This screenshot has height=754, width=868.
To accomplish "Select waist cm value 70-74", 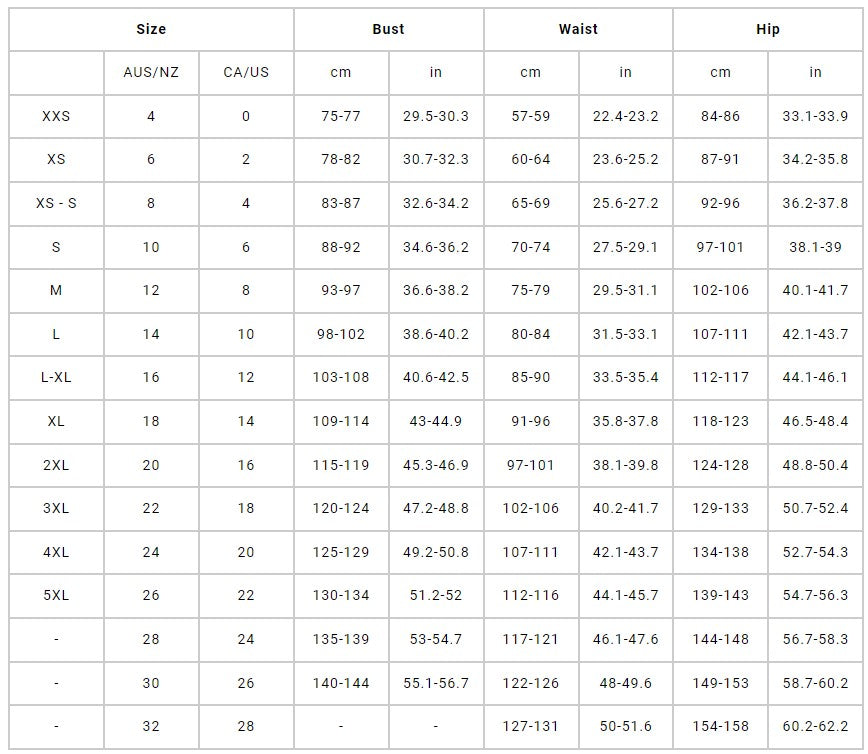I will point(530,247).
